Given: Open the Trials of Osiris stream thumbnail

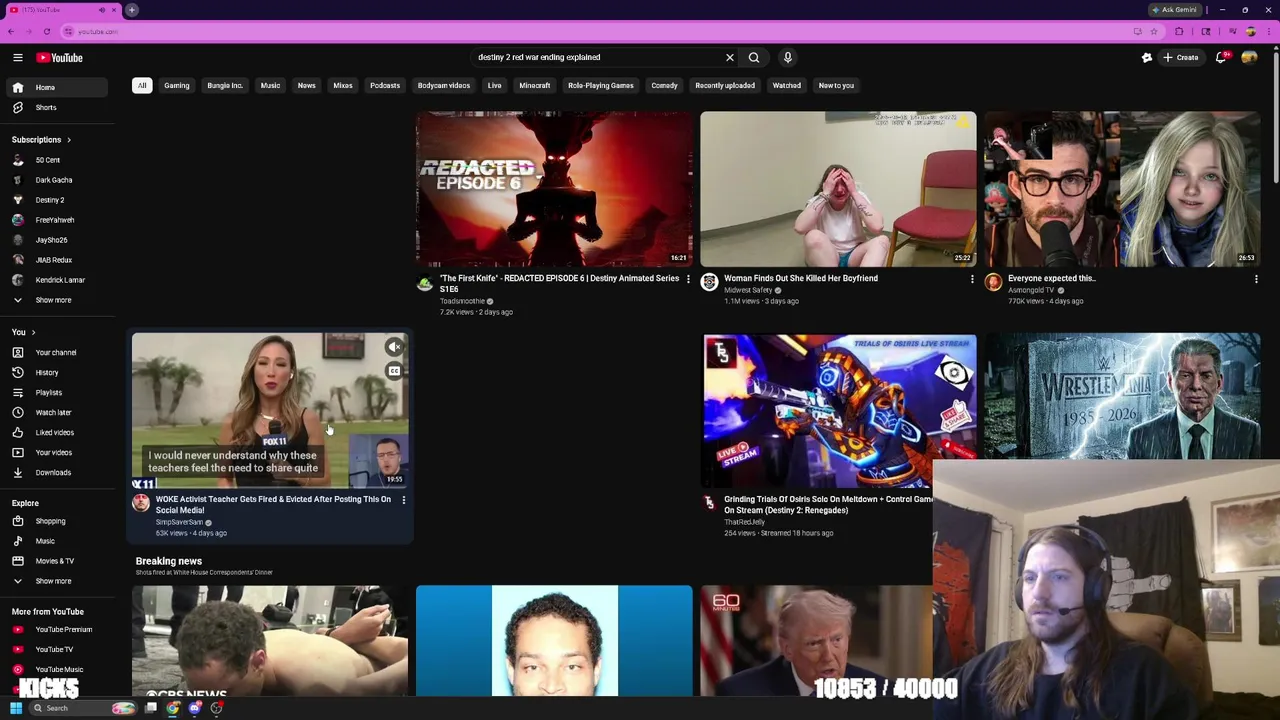Looking at the screenshot, I should pos(839,411).
